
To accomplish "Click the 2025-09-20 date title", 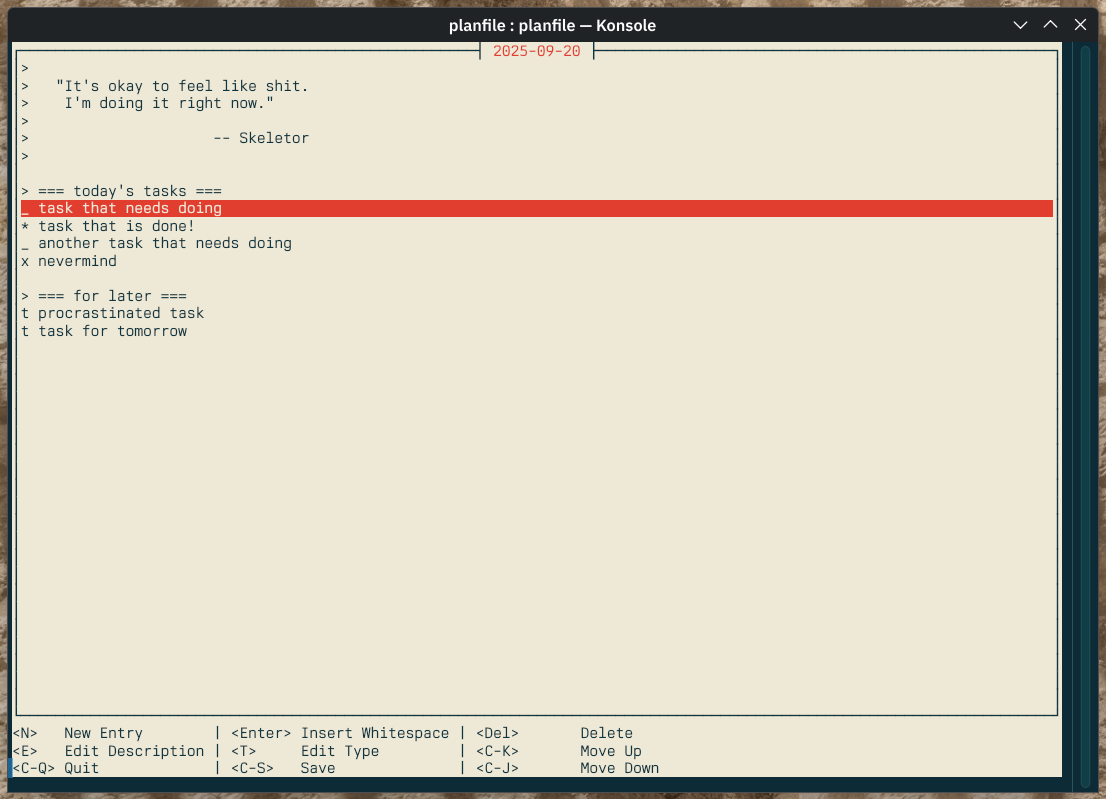I will [537, 51].
